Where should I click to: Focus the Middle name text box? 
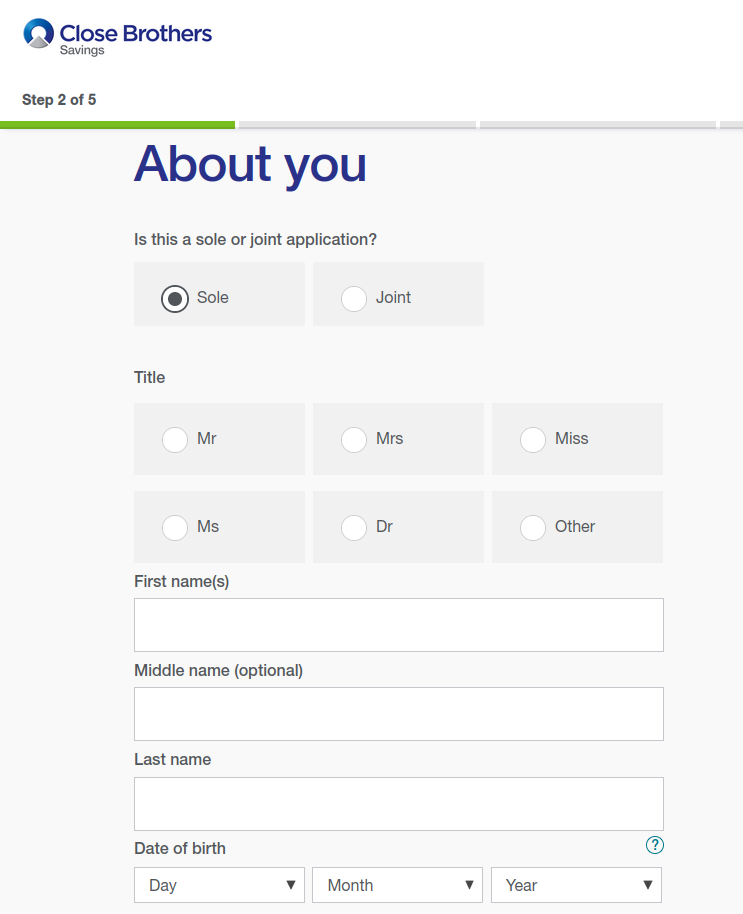398,714
